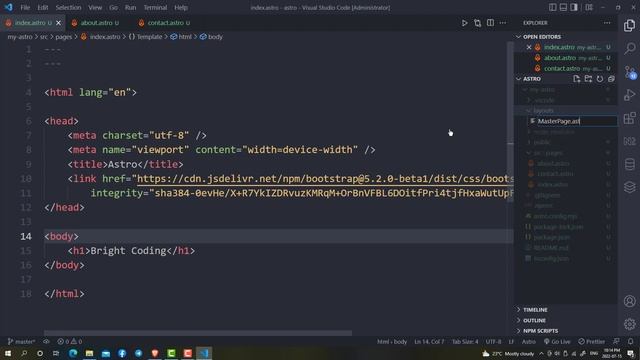Open the Accounts icon
This screenshot has height=360, width=640.
click(629, 301)
